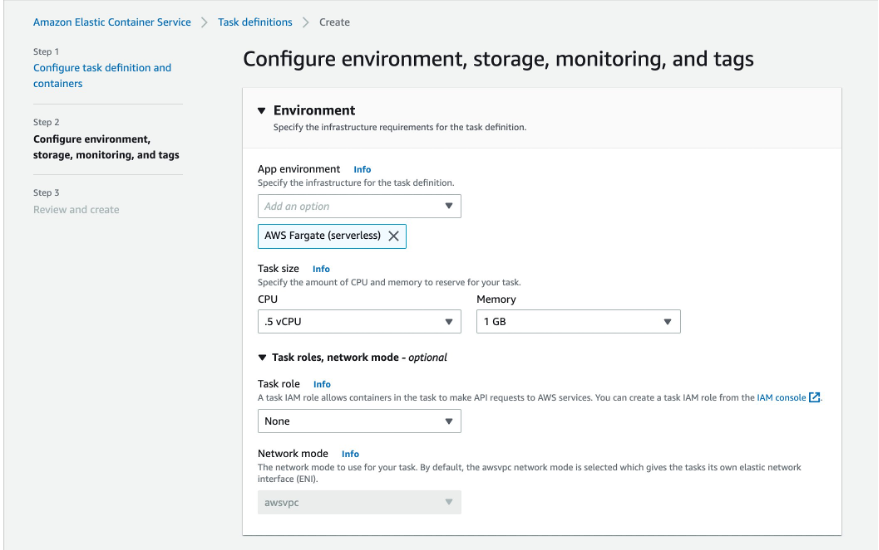This screenshot has height=550, width=879.
Task: Open Step 1 Configure task definition and containers
Action: (x=102, y=75)
